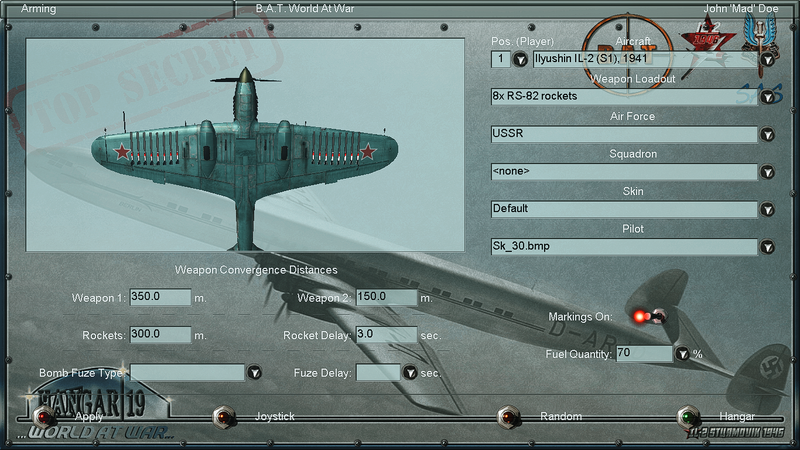Click the Random round button
The height and width of the screenshot is (450, 800).
[x=509, y=417]
